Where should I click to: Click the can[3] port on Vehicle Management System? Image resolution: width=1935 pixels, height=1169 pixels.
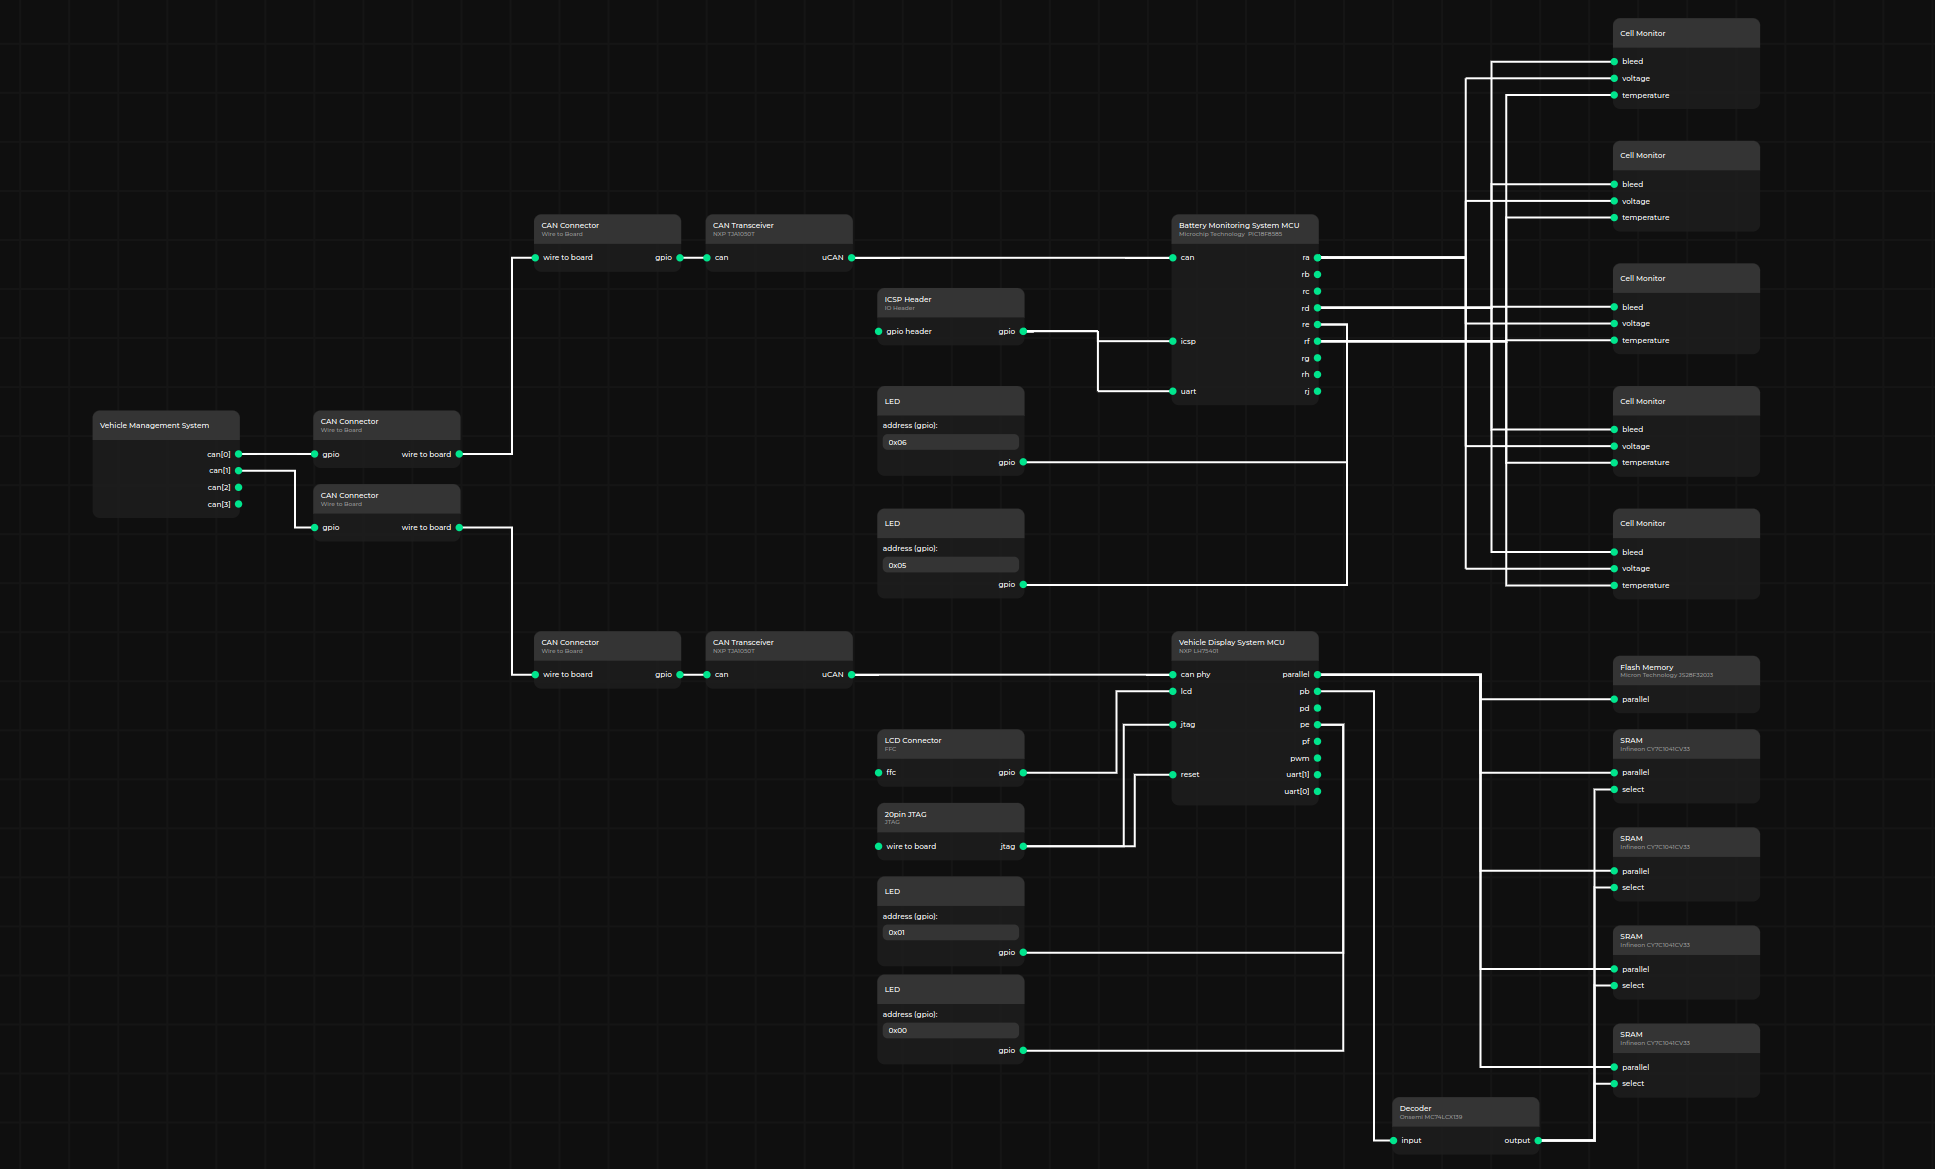238,504
